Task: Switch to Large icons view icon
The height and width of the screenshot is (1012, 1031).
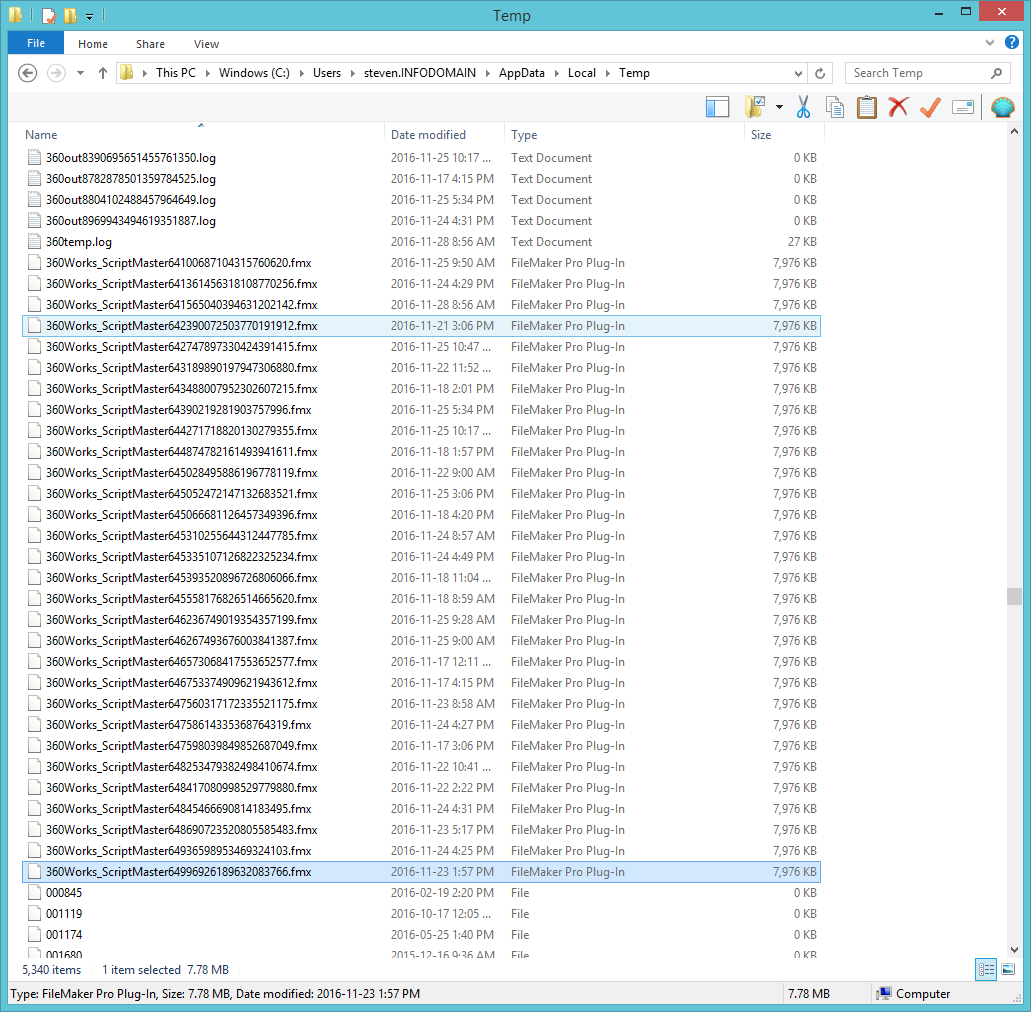Action: 1008,969
